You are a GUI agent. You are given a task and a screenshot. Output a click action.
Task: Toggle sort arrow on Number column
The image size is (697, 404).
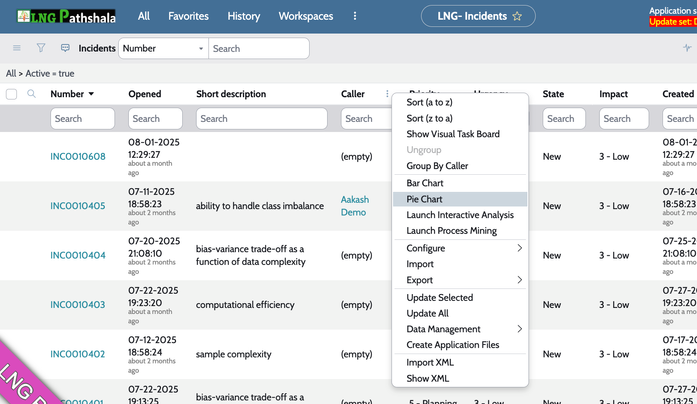[x=91, y=94]
